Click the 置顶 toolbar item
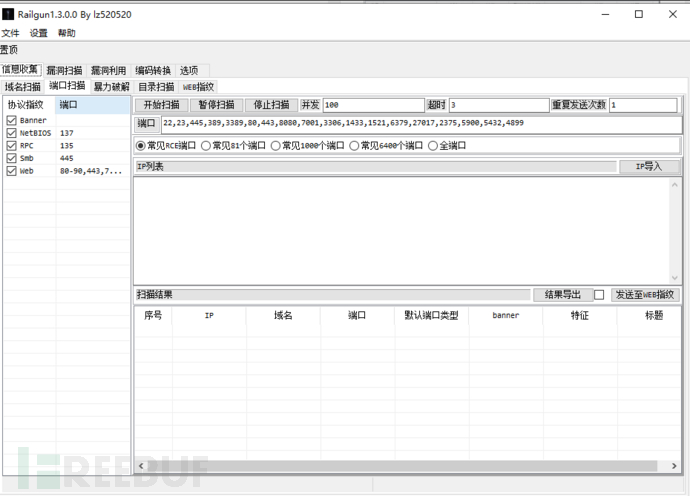Screen dimensions: 690x496 [9, 50]
